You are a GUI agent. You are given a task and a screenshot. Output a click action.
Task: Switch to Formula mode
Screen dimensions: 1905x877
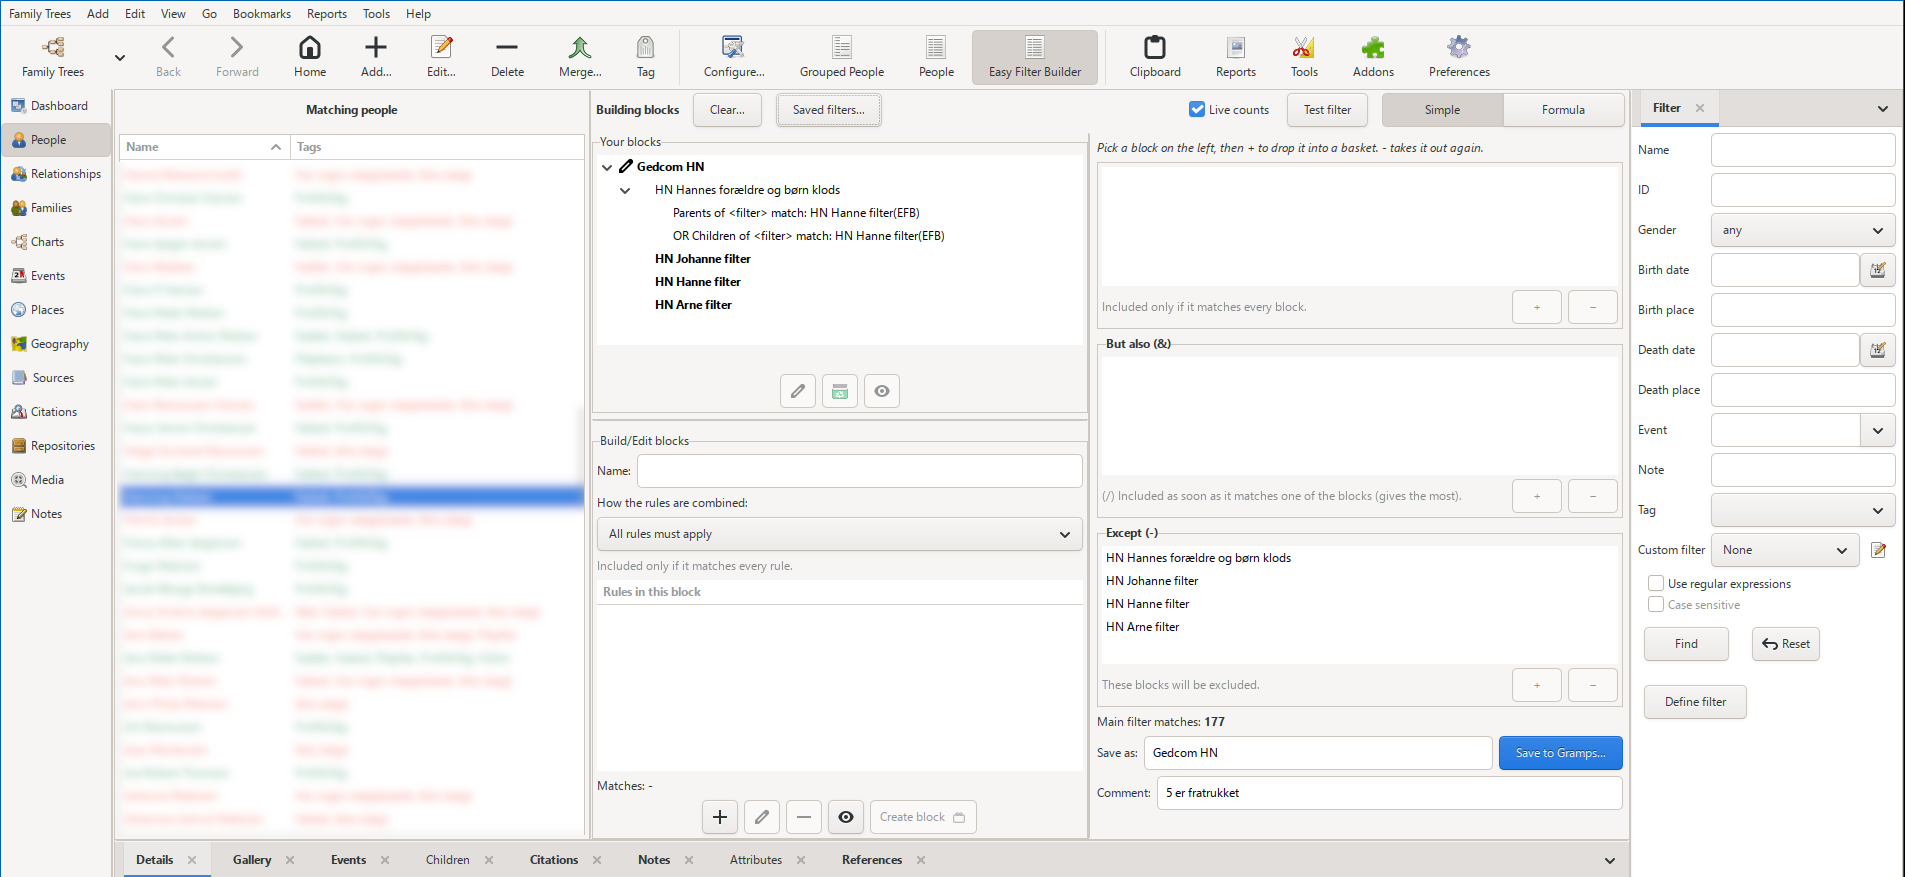(1563, 110)
